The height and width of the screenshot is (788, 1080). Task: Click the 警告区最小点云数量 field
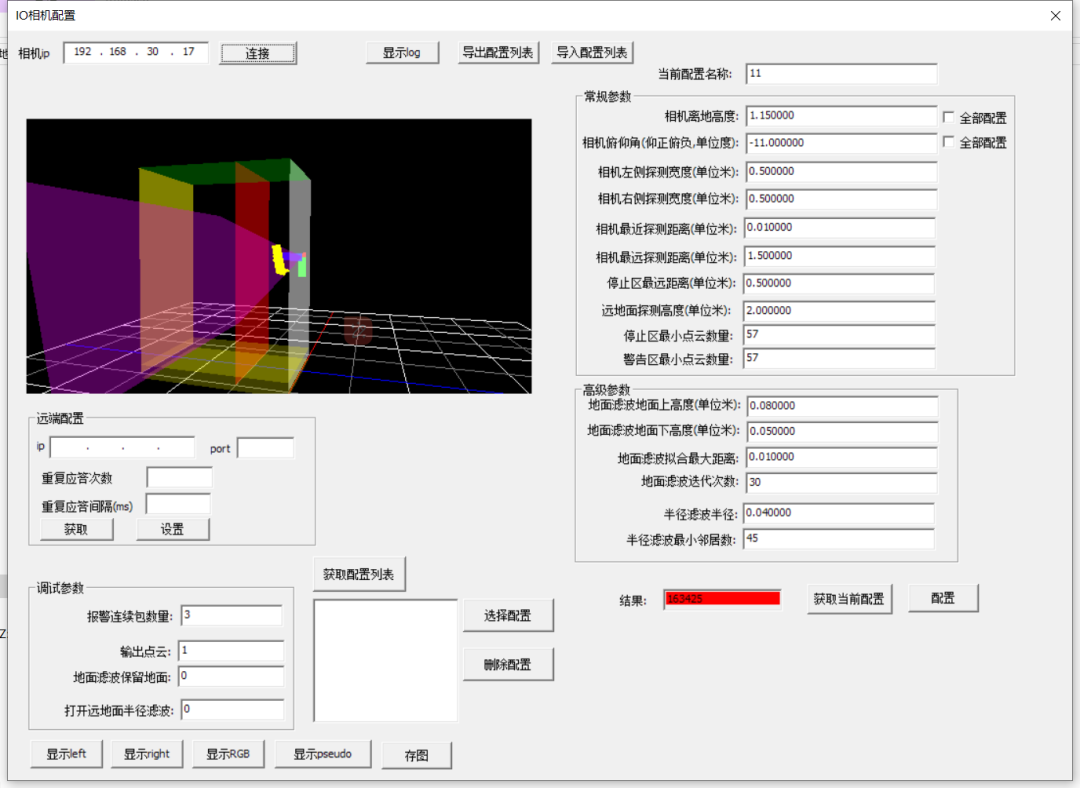(839, 358)
